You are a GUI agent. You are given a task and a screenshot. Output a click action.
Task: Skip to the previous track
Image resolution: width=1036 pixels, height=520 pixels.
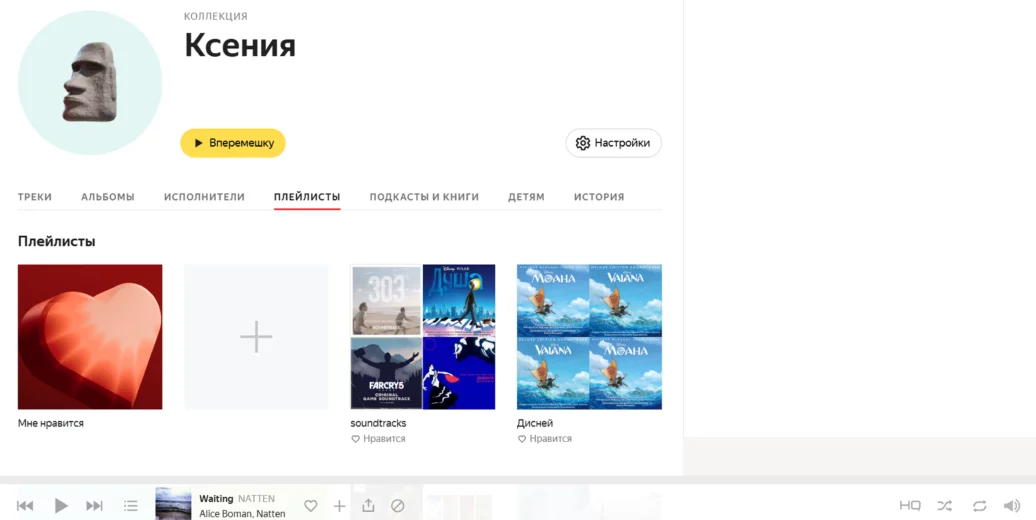click(x=25, y=506)
